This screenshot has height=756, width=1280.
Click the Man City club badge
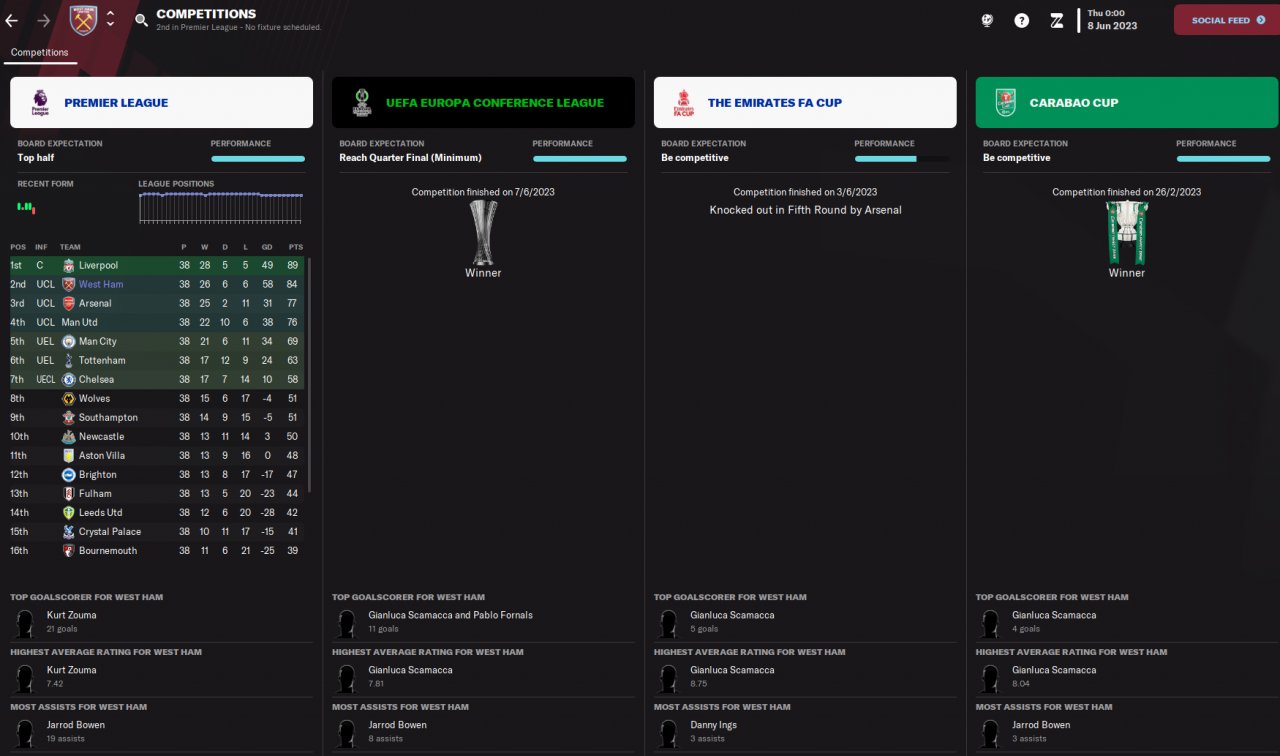click(68, 341)
